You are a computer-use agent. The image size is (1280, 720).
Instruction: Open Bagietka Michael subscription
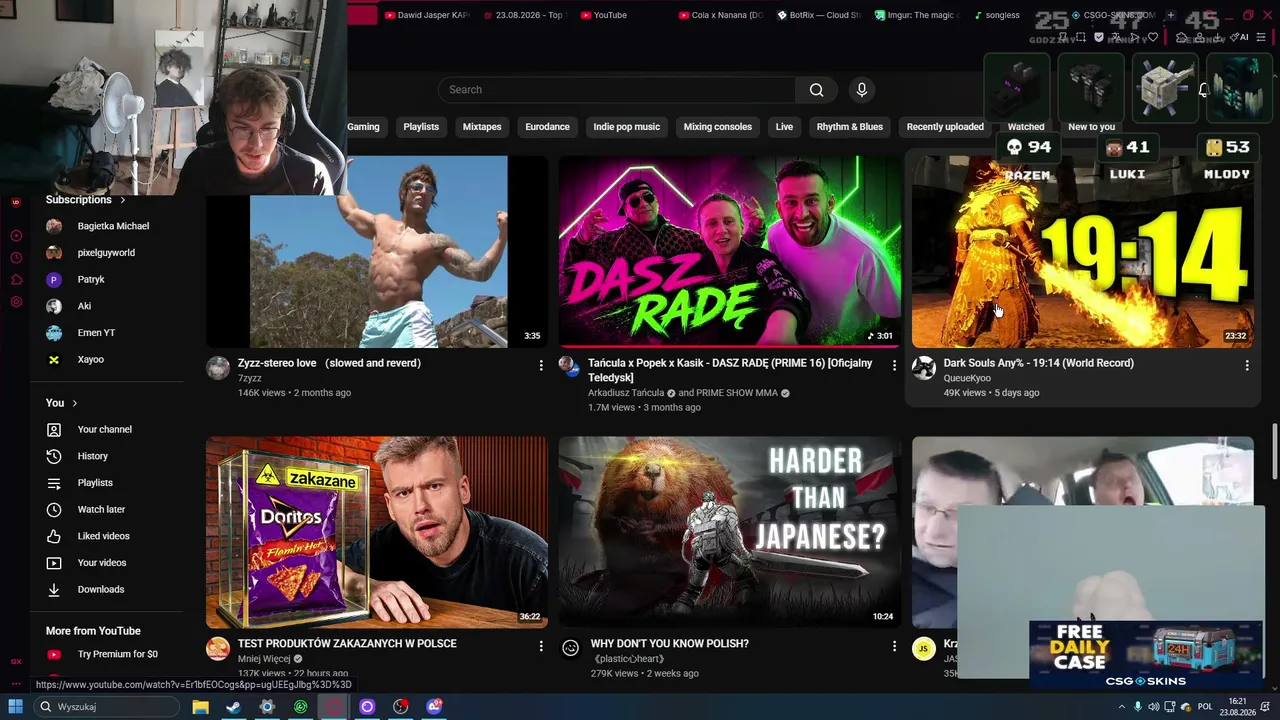112,227
